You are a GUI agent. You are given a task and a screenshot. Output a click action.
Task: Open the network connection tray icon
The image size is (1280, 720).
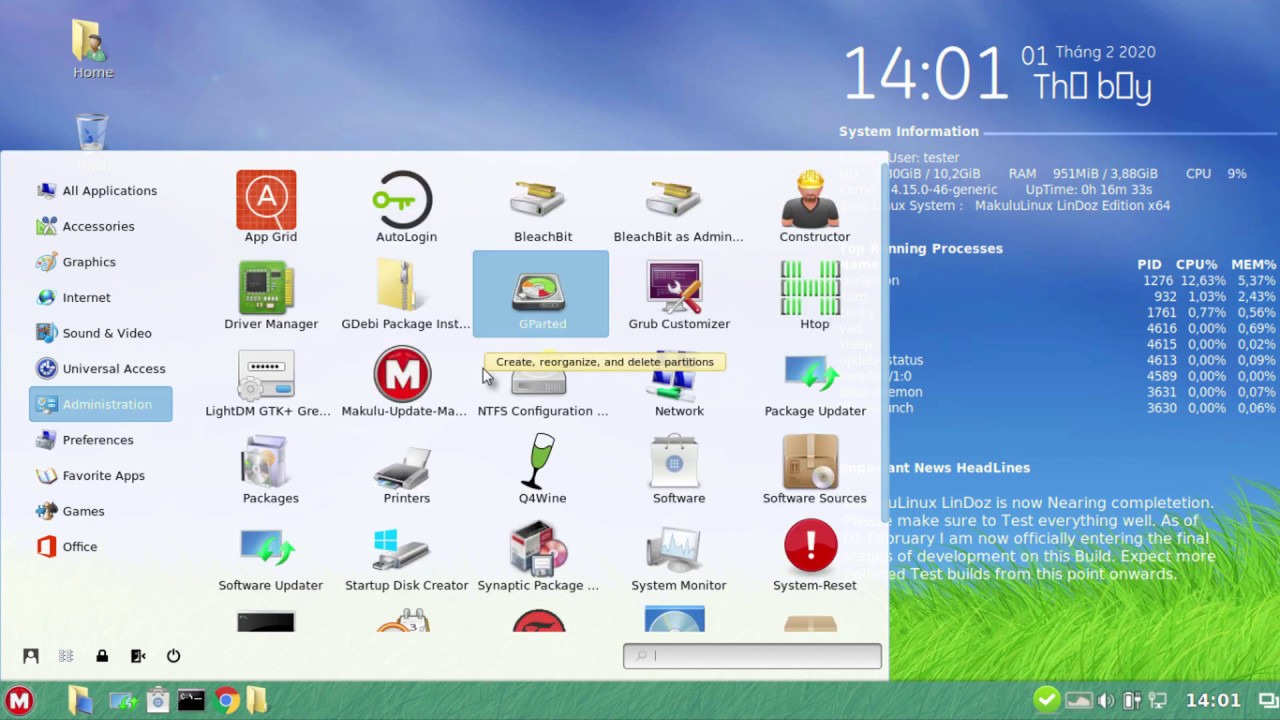1158,701
